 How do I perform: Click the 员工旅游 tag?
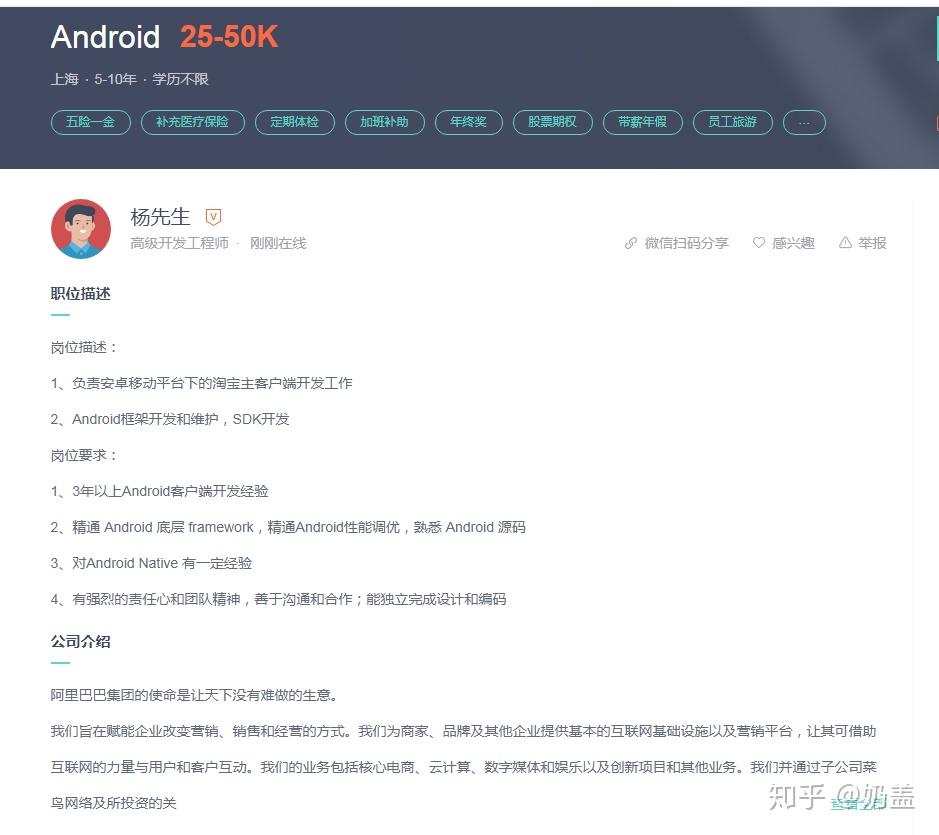732,122
